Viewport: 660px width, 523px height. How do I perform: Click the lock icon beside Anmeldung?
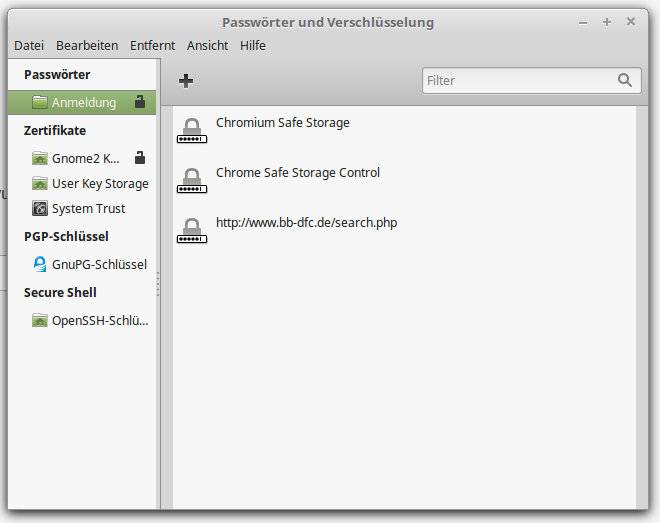[x=140, y=102]
